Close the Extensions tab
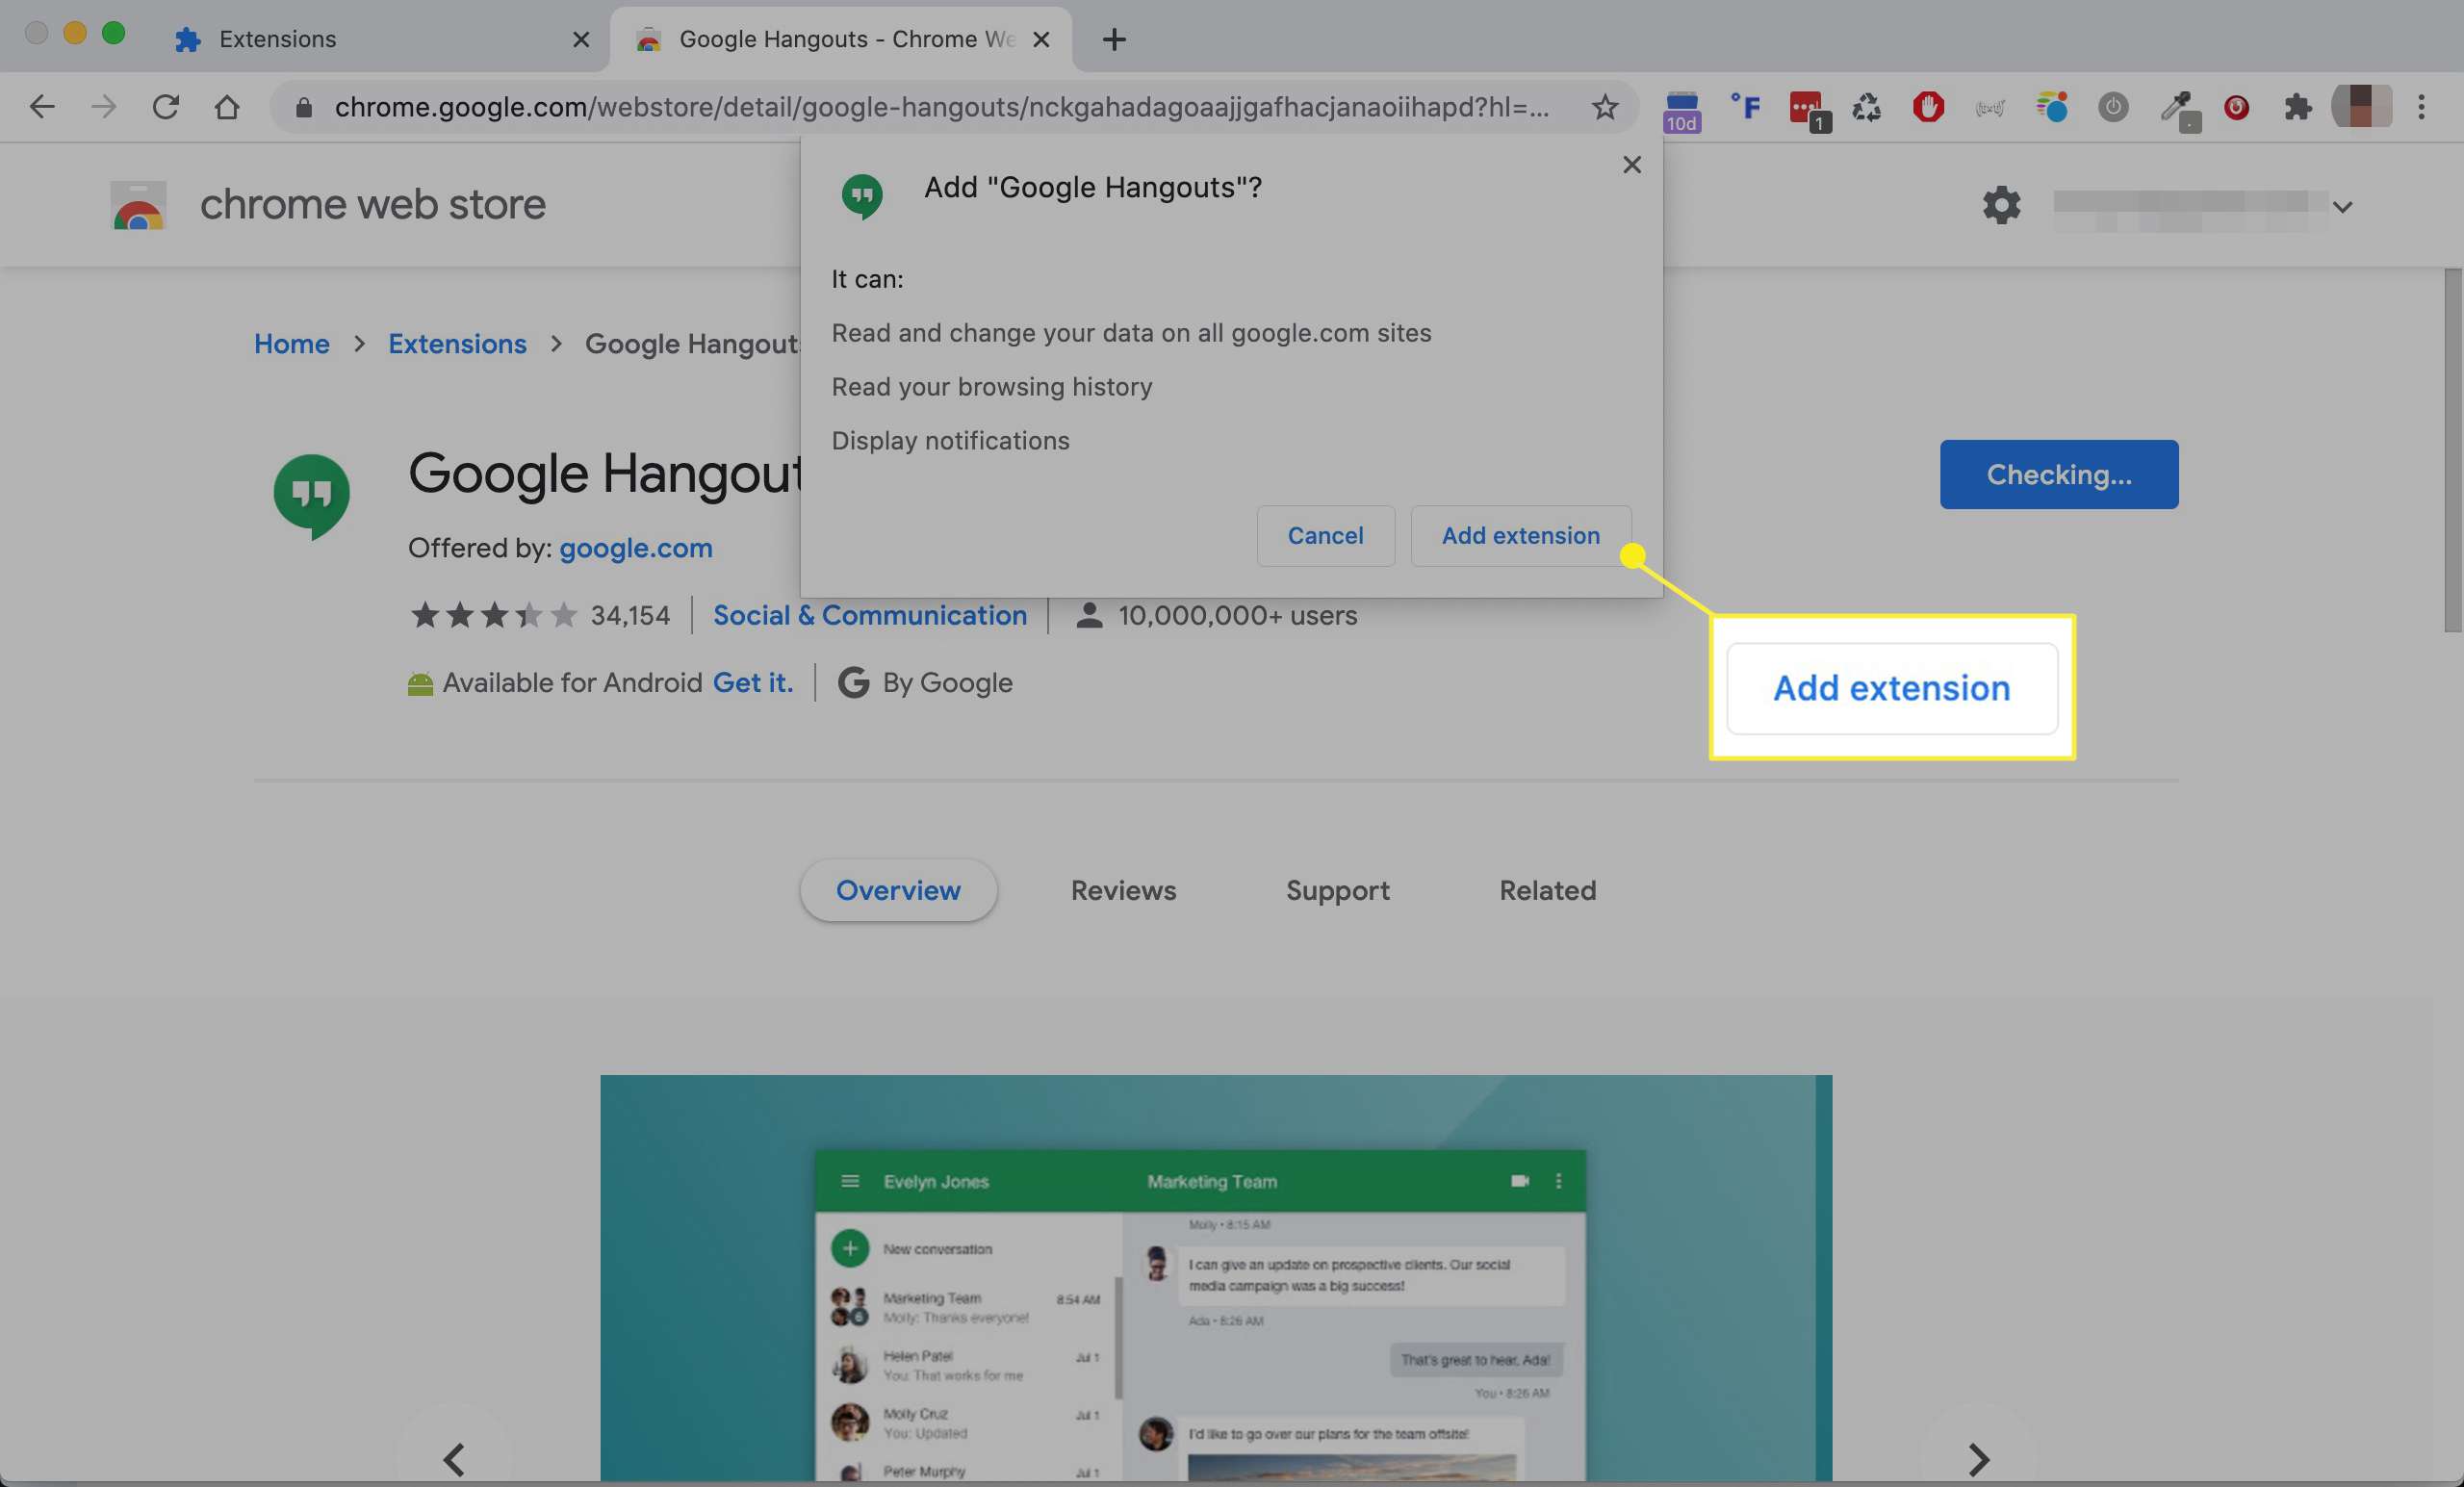 tap(580, 40)
